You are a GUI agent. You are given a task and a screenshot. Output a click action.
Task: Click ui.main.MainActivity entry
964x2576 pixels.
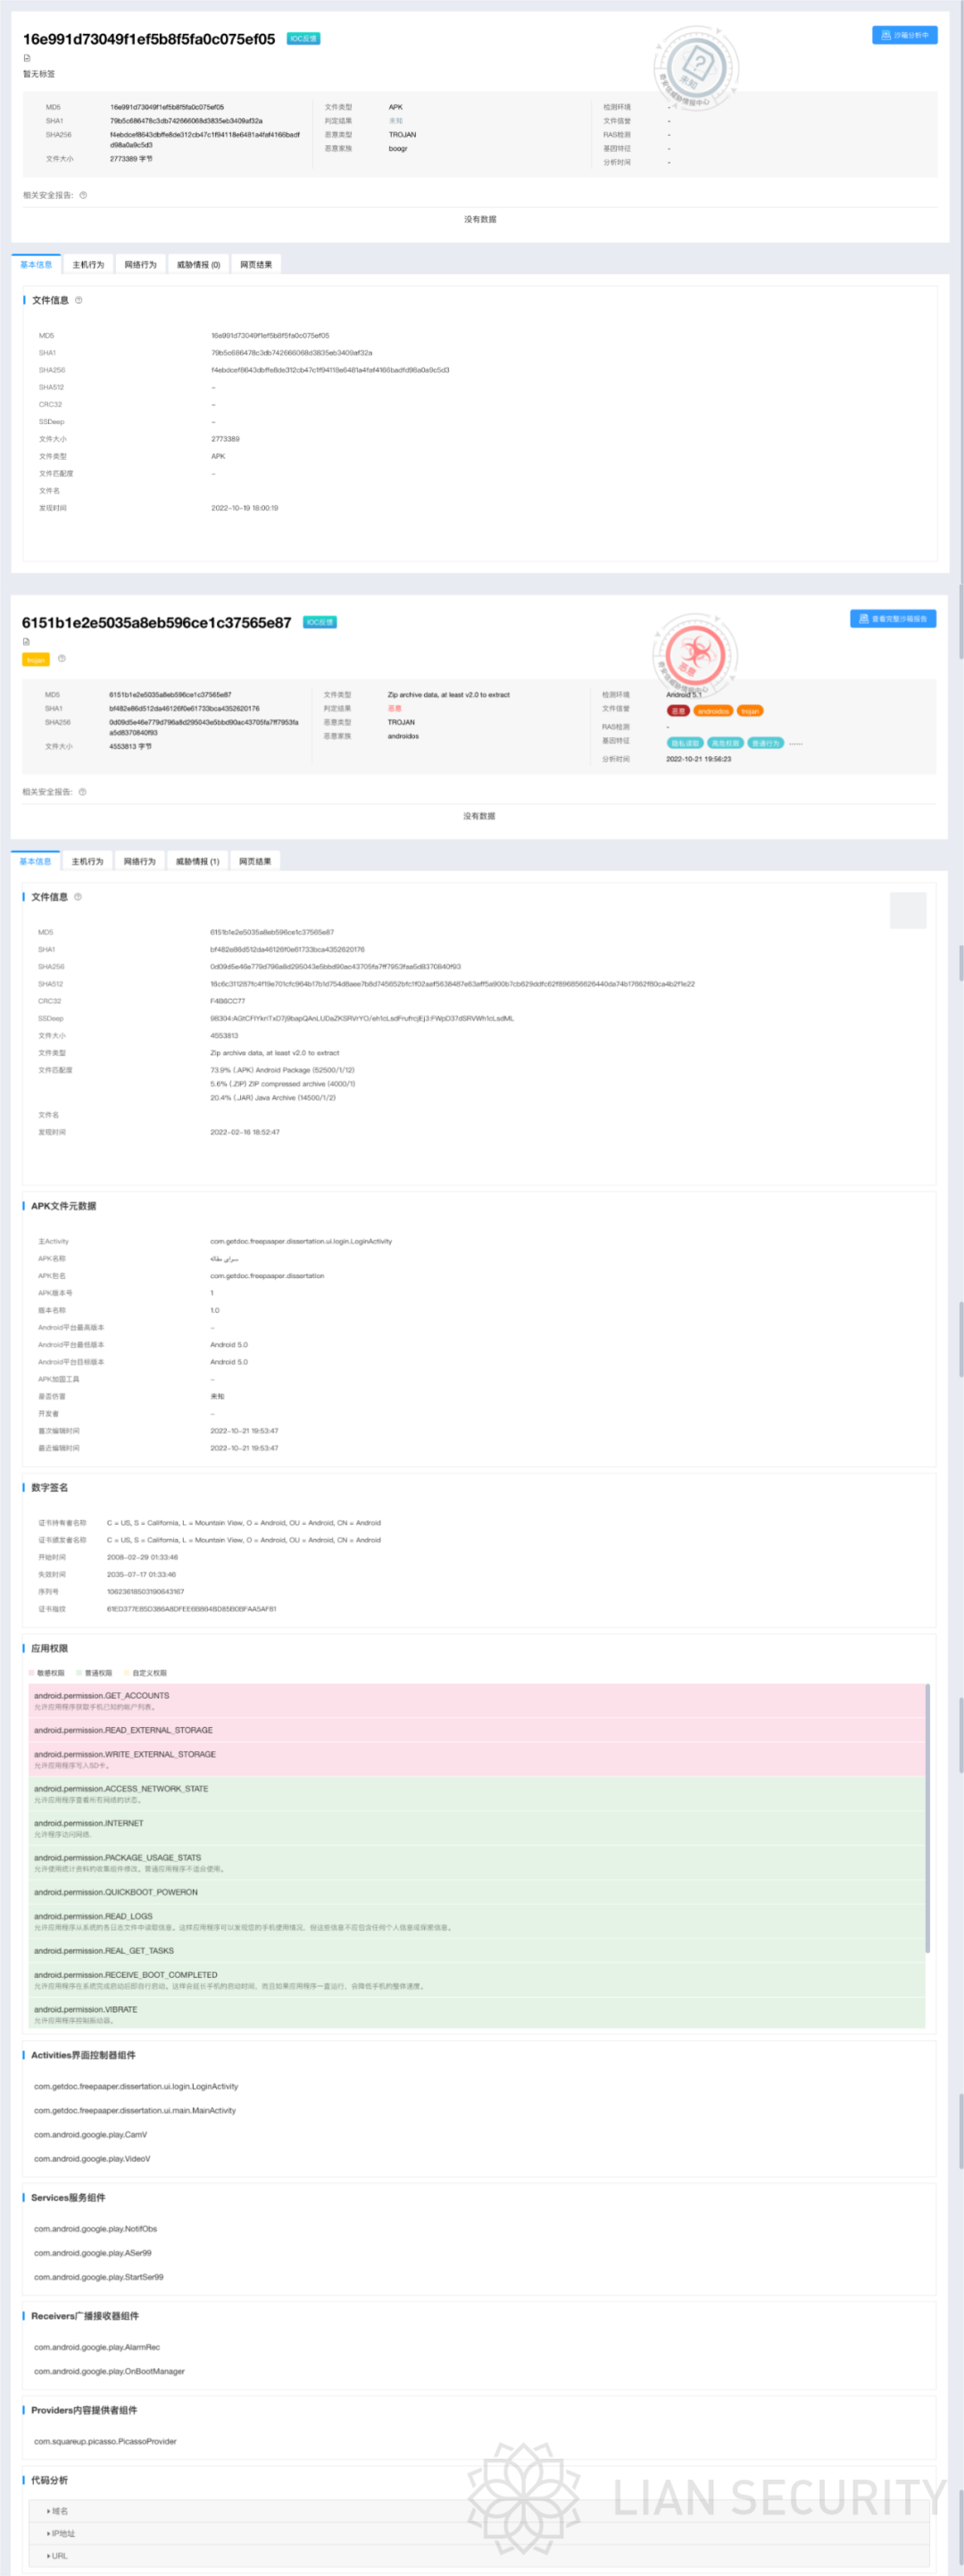point(135,2110)
